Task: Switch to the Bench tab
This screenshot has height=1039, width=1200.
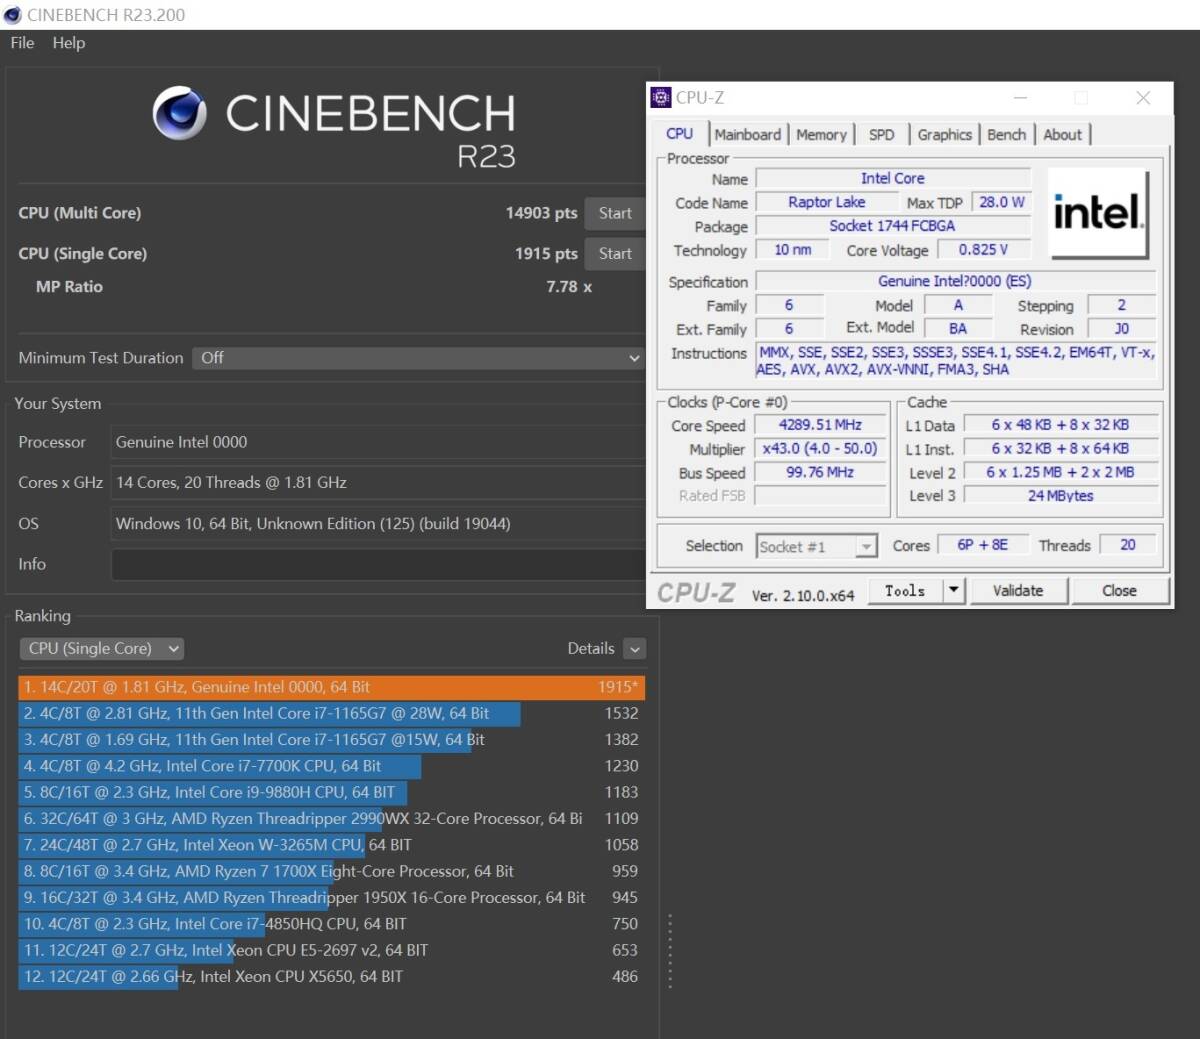Action: coord(1006,135)
